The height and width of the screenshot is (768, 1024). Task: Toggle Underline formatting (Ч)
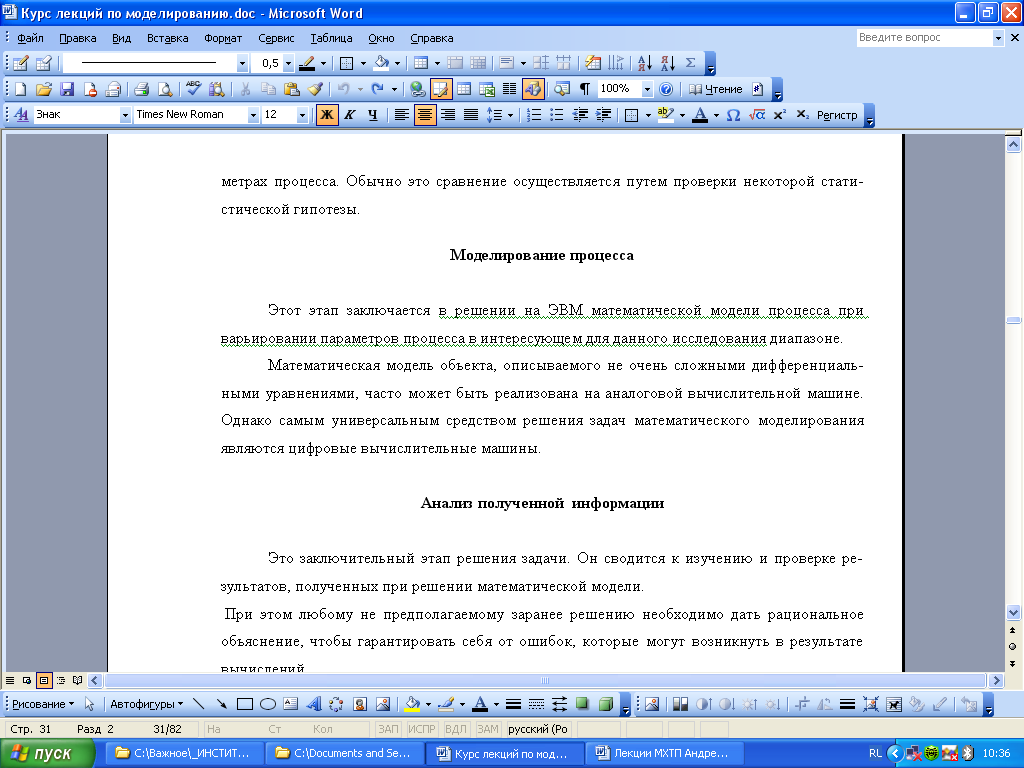[x=372, y=115]
